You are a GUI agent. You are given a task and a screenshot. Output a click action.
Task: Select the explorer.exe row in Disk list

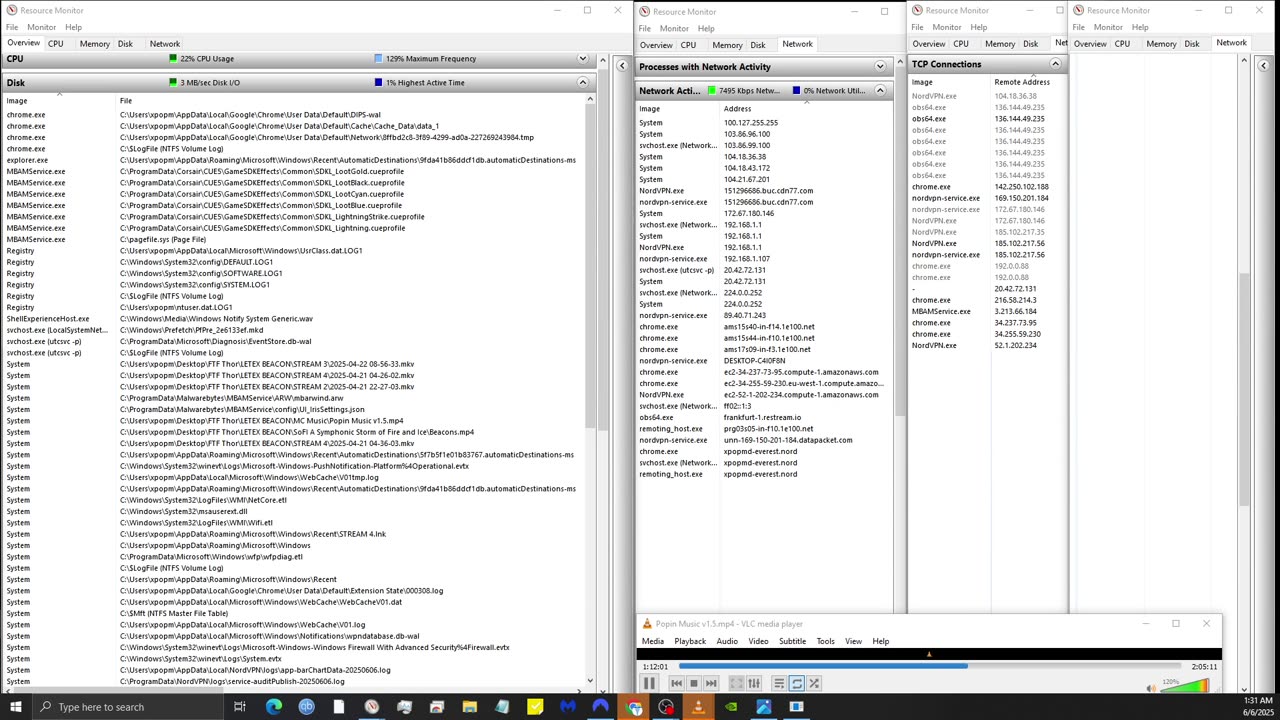pos(295,160)
